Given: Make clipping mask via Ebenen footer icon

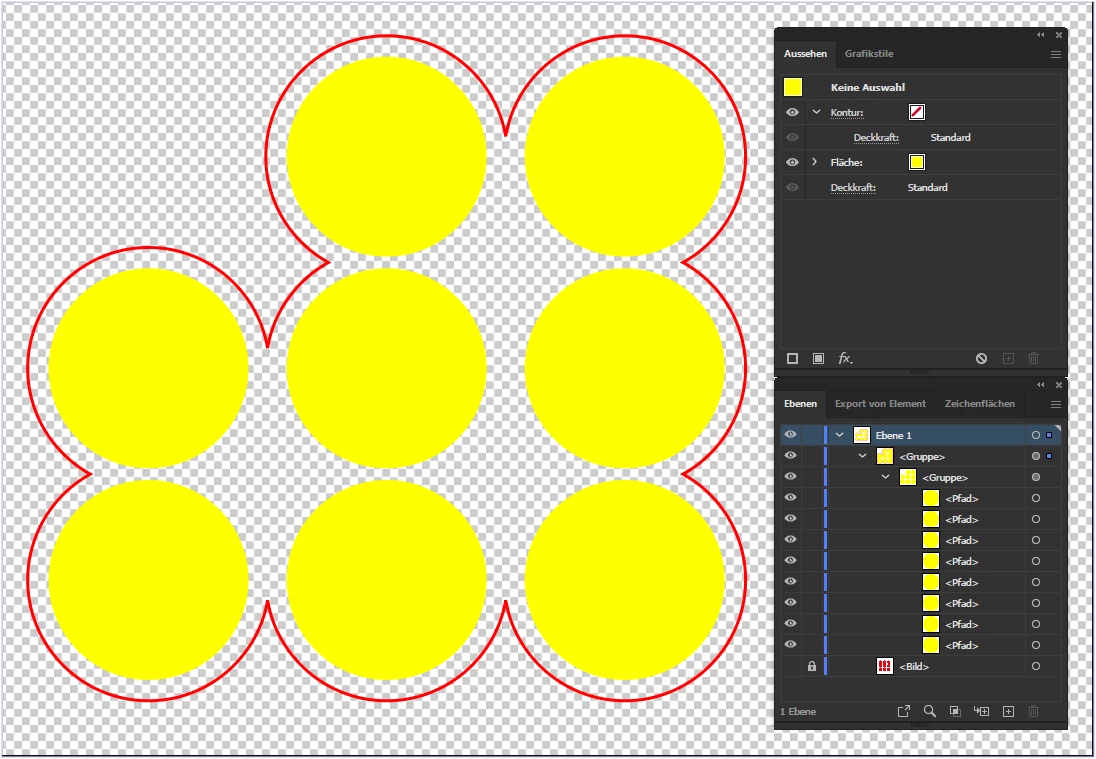Looking at the screenshot, I should (955, 711).
